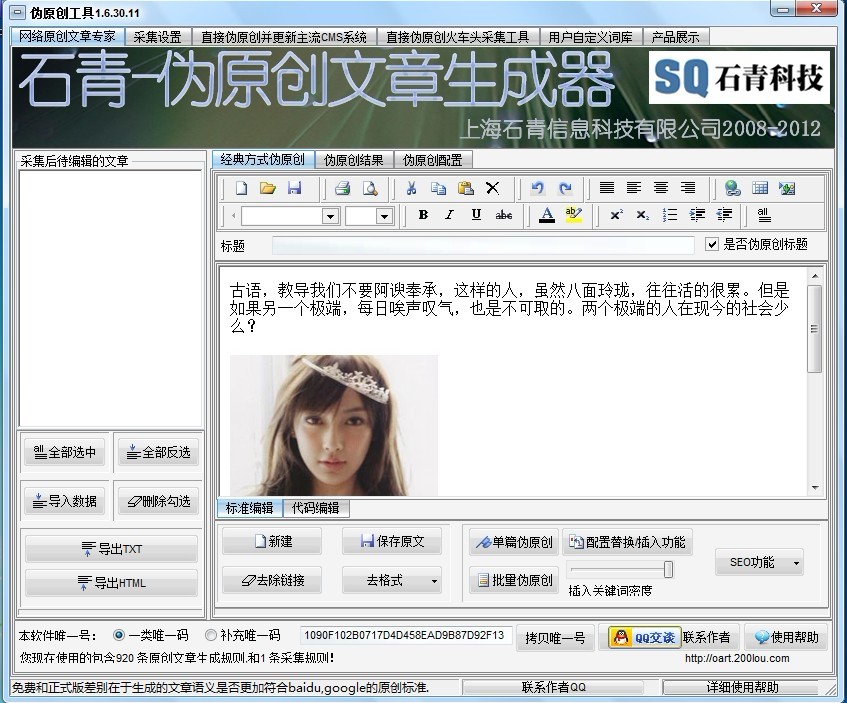The image size is (847, 703).
Task: Toggle Bold formatting
Action: click(x=423, y=215)
